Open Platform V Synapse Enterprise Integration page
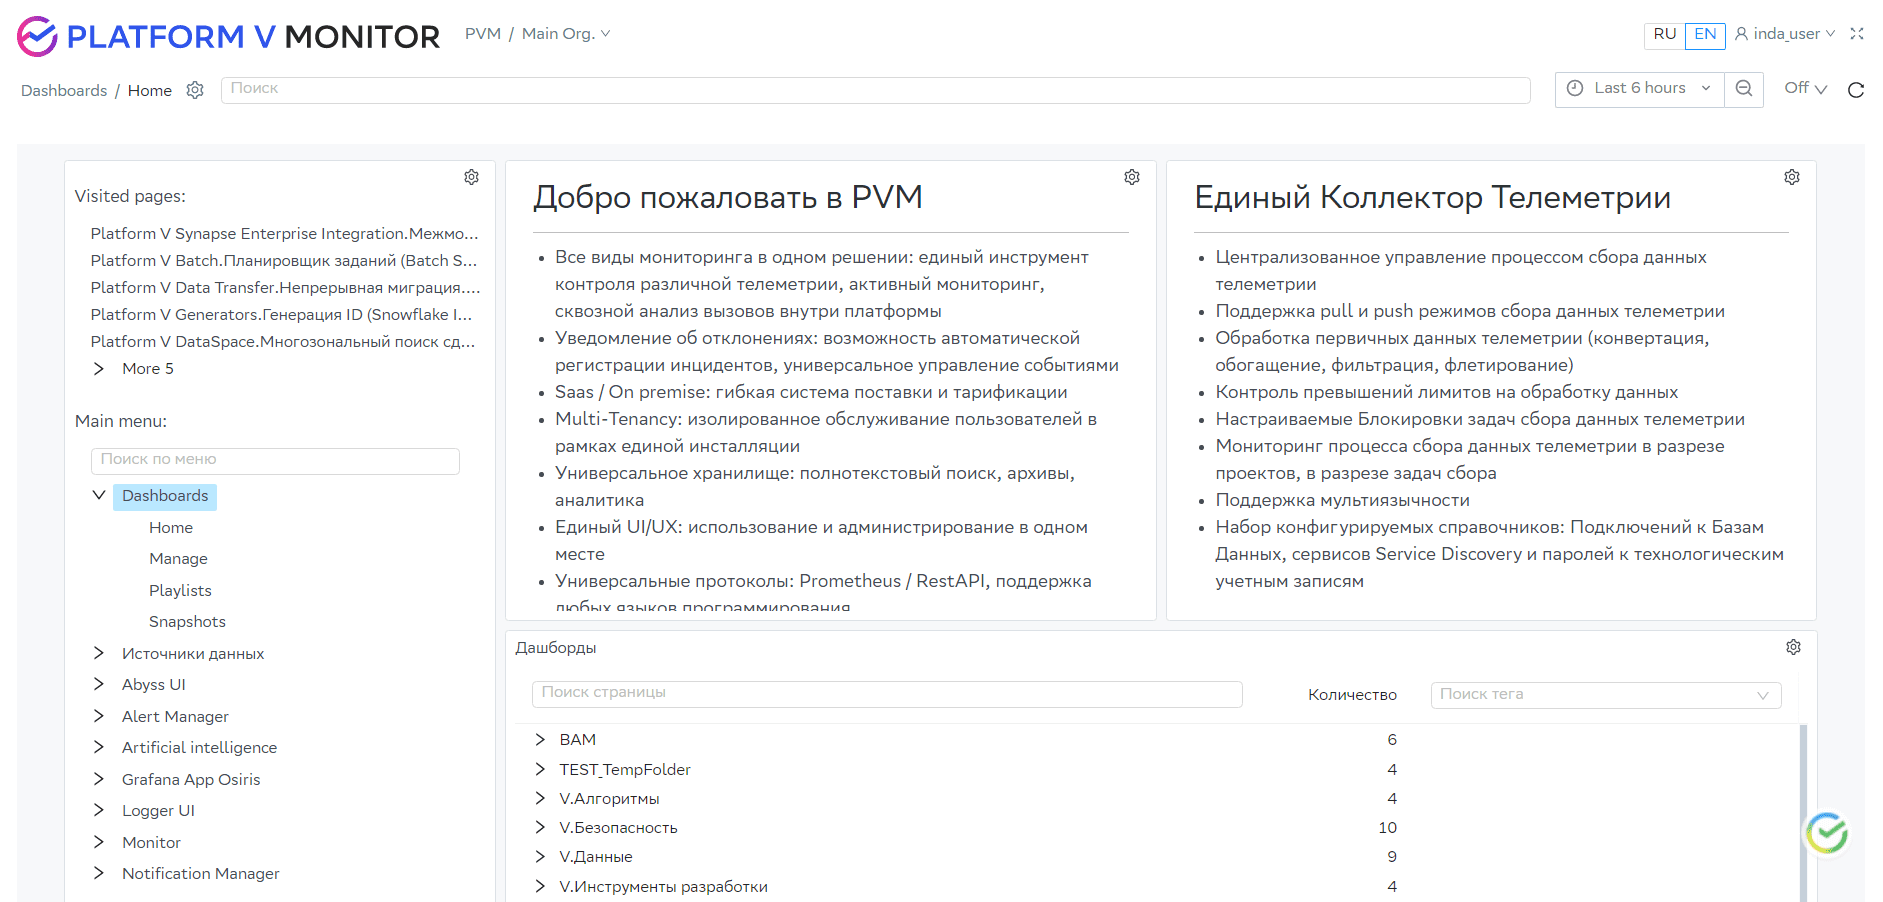Viewport: 1883px width, 902px height. point(284,234)
